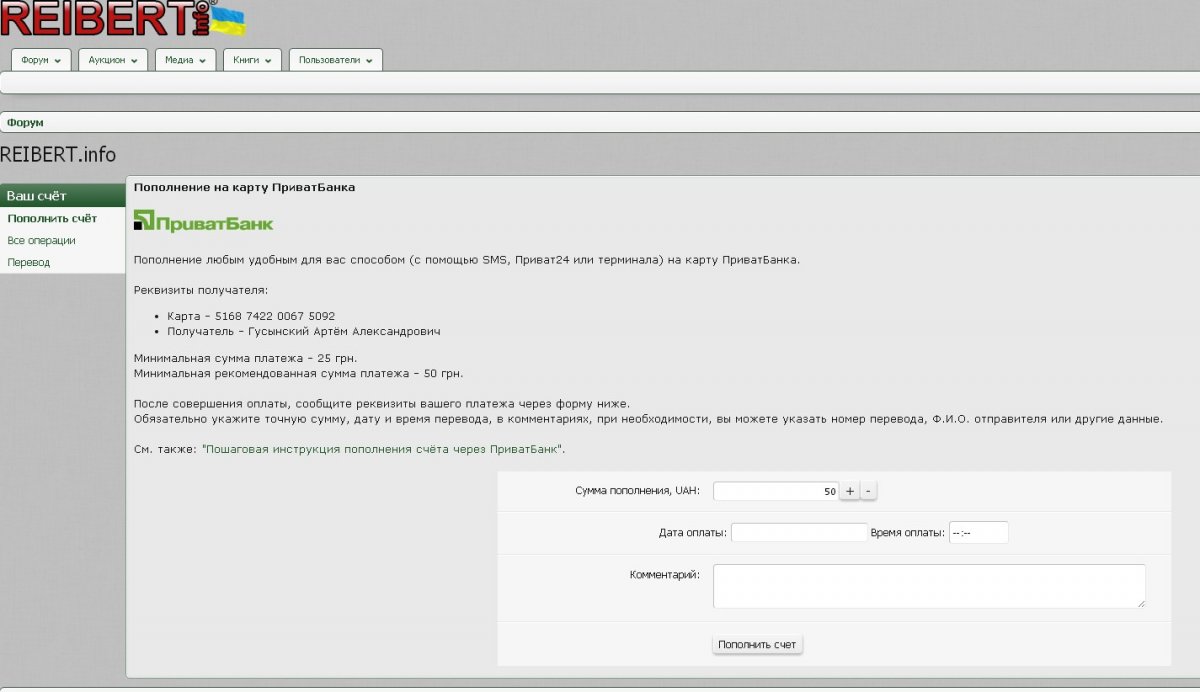Decrease amount with the minus button
1200x692 pixels.
pyautogui.click(x=868, y=491)
